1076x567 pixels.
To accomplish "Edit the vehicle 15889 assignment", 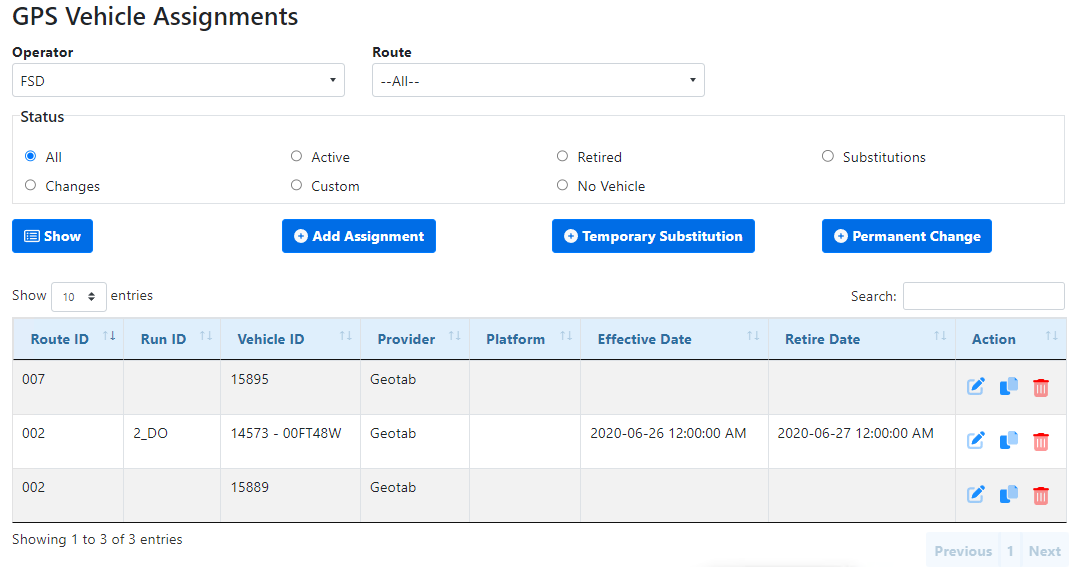I will coord(976,494).
